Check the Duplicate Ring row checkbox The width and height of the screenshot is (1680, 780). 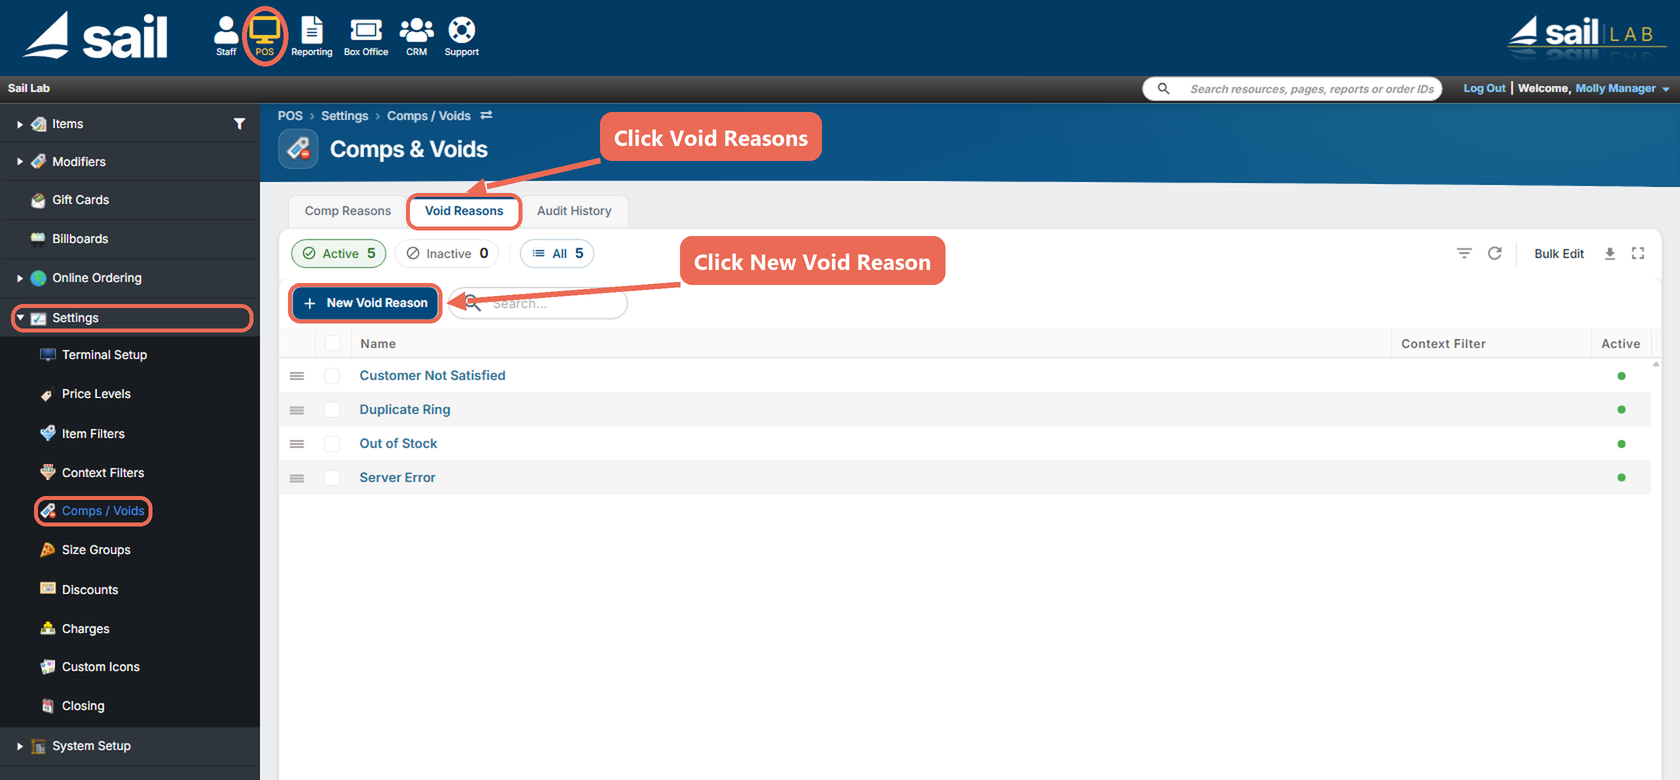click(332, 410)
